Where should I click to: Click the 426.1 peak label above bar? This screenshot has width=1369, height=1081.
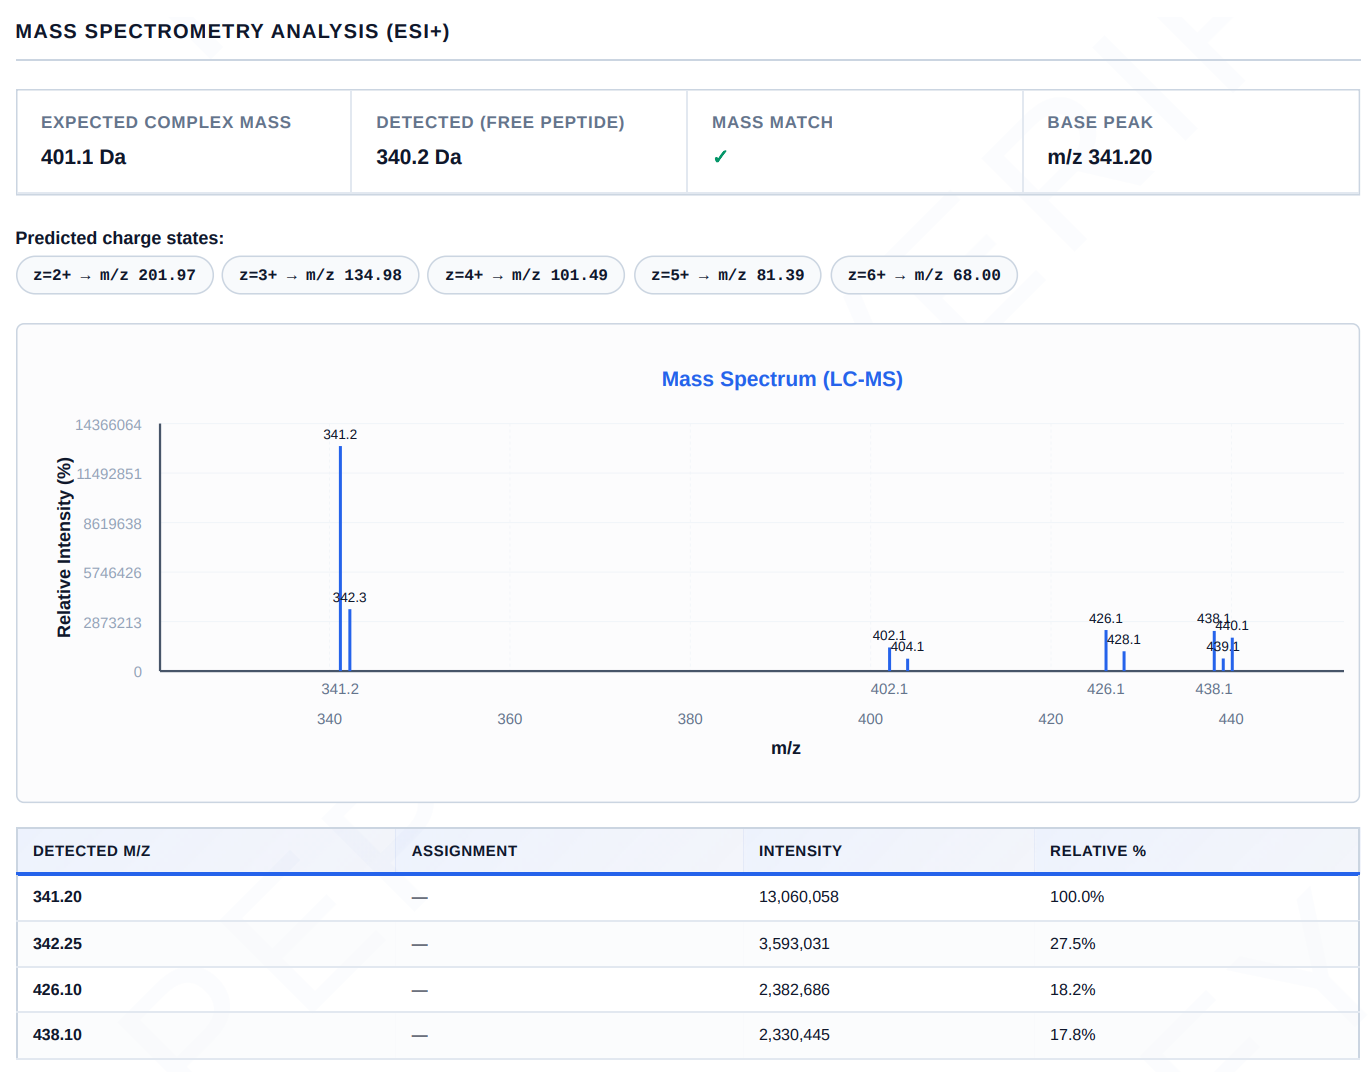[1106, 619]
